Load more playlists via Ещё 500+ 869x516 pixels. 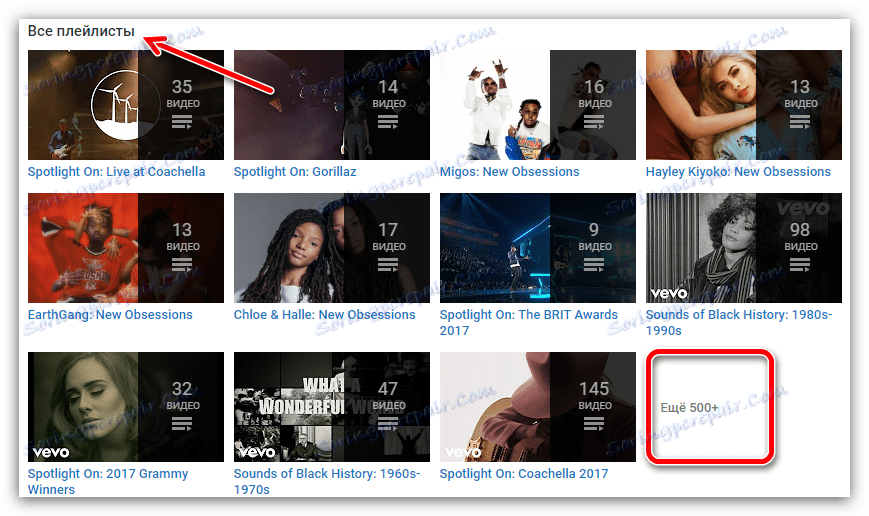(689, 408)
